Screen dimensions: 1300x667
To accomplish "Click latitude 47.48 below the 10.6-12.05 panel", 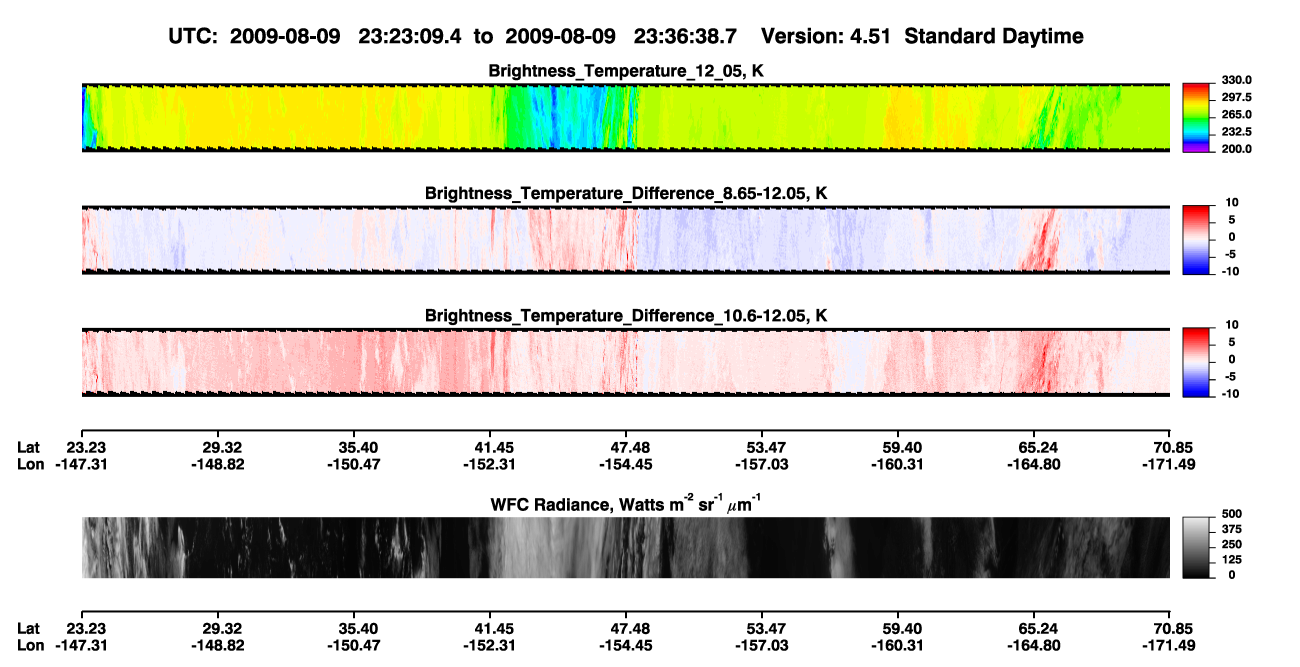I will (x=625, y=447).
